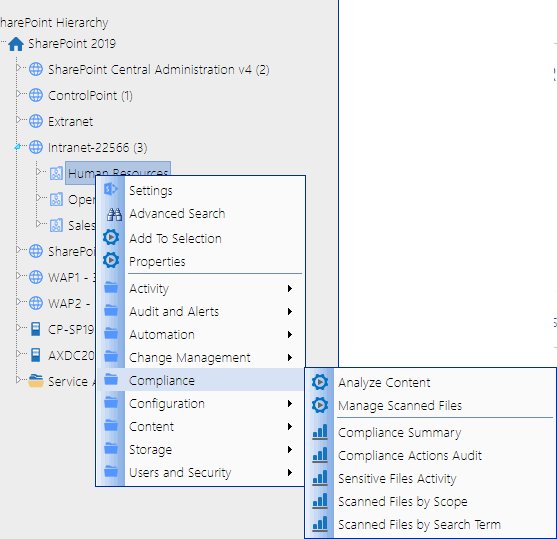Expand the CP-SP19 server node
Image resolution: width=557 pixels, height=539 pixels.
click(x=18, y=327)
